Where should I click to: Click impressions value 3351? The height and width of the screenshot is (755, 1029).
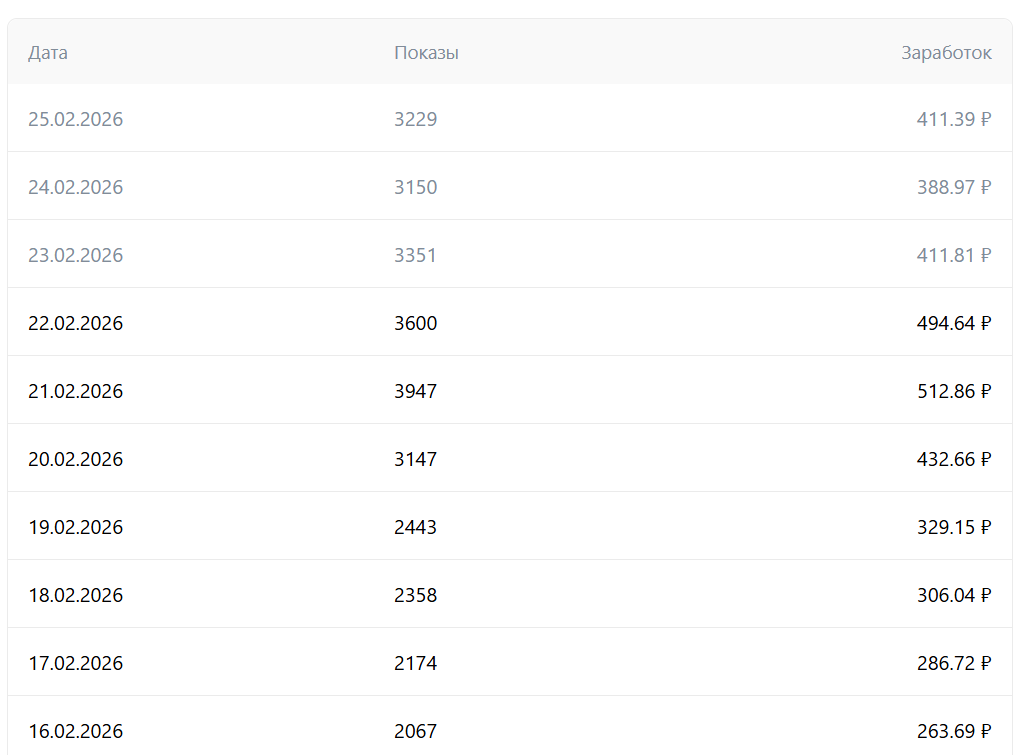(x=416, y=256)
